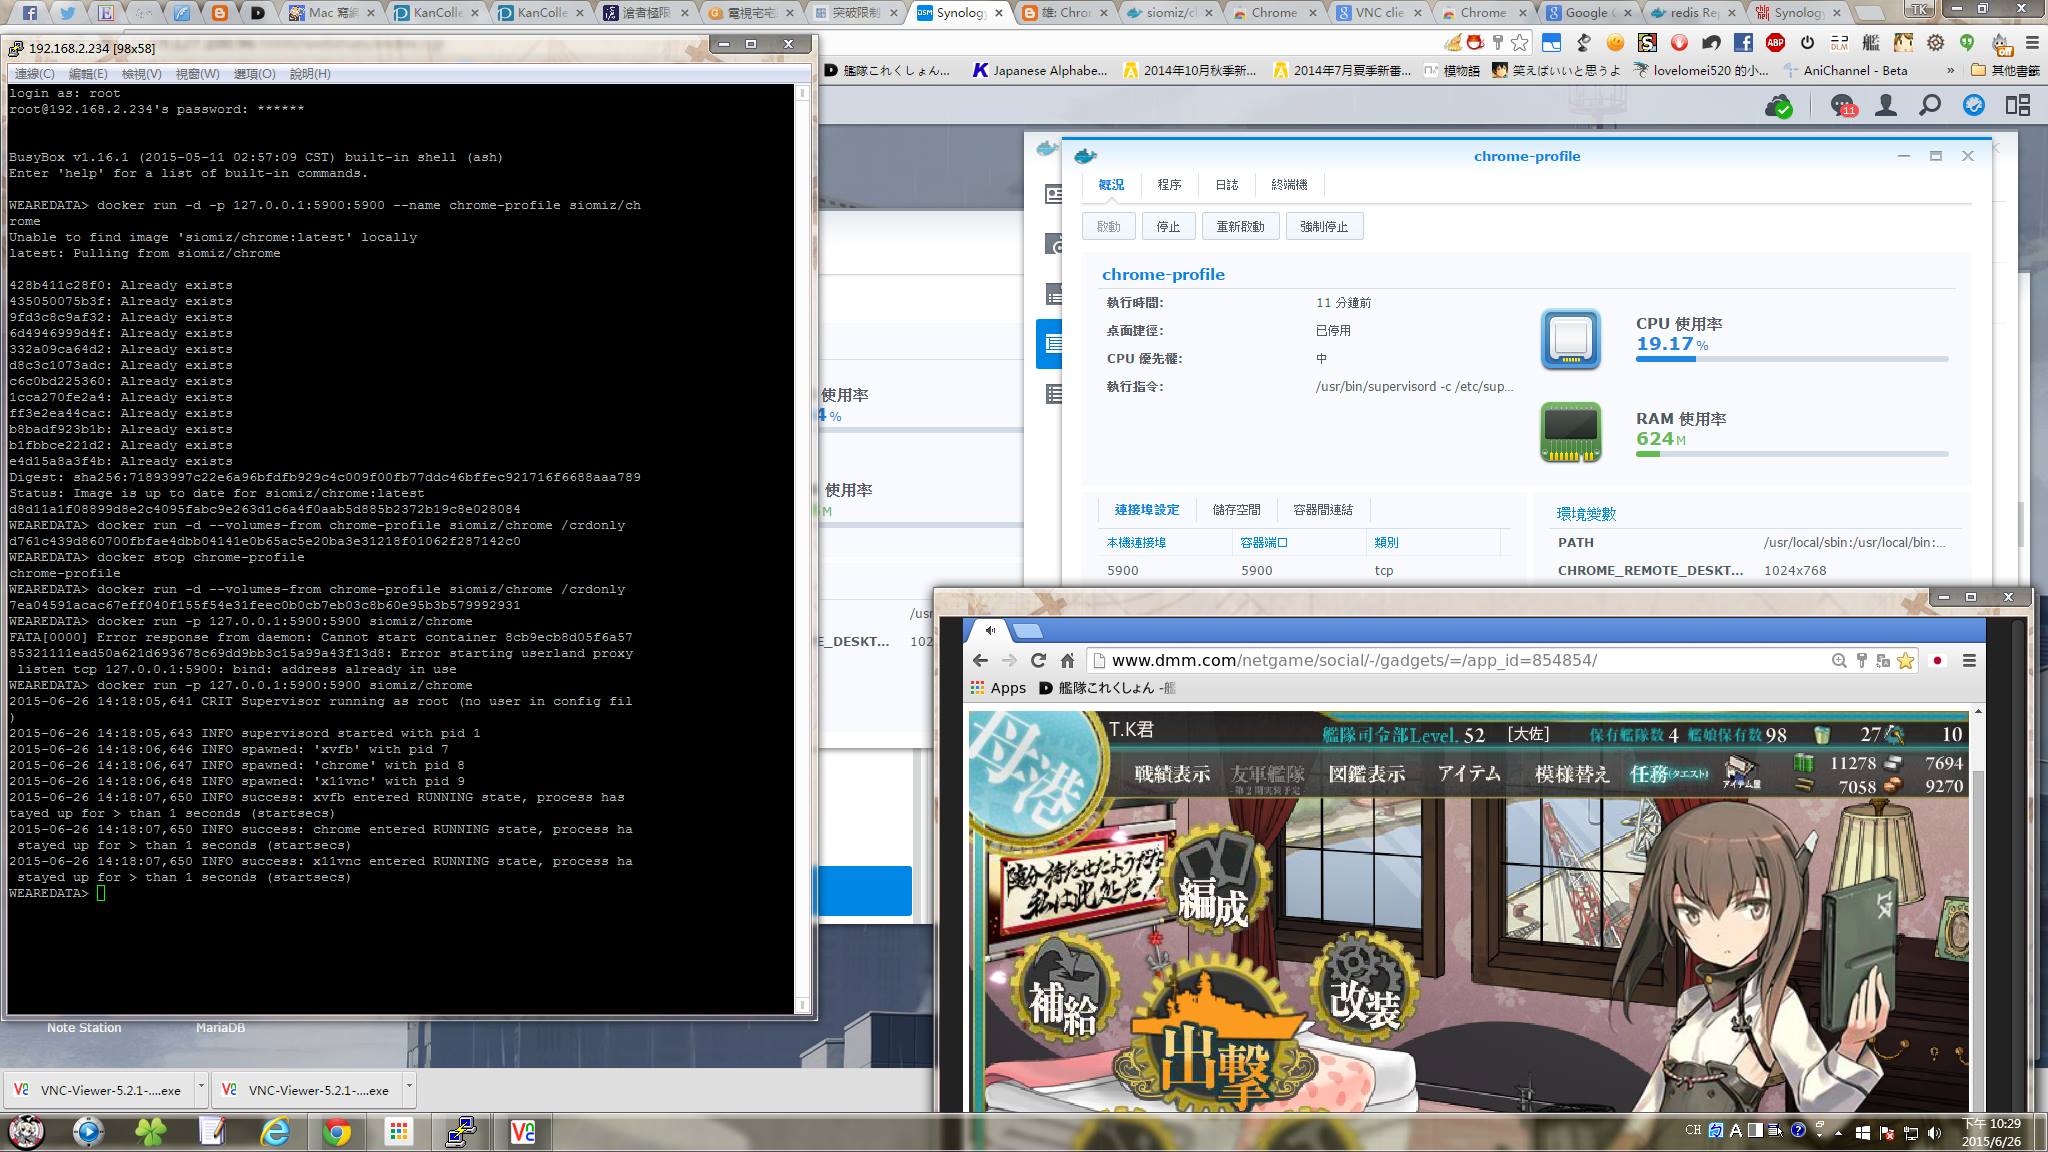Click the 停止 stop button
The height and width of the screenshot is (1152, 2048).
[1168, 227]
